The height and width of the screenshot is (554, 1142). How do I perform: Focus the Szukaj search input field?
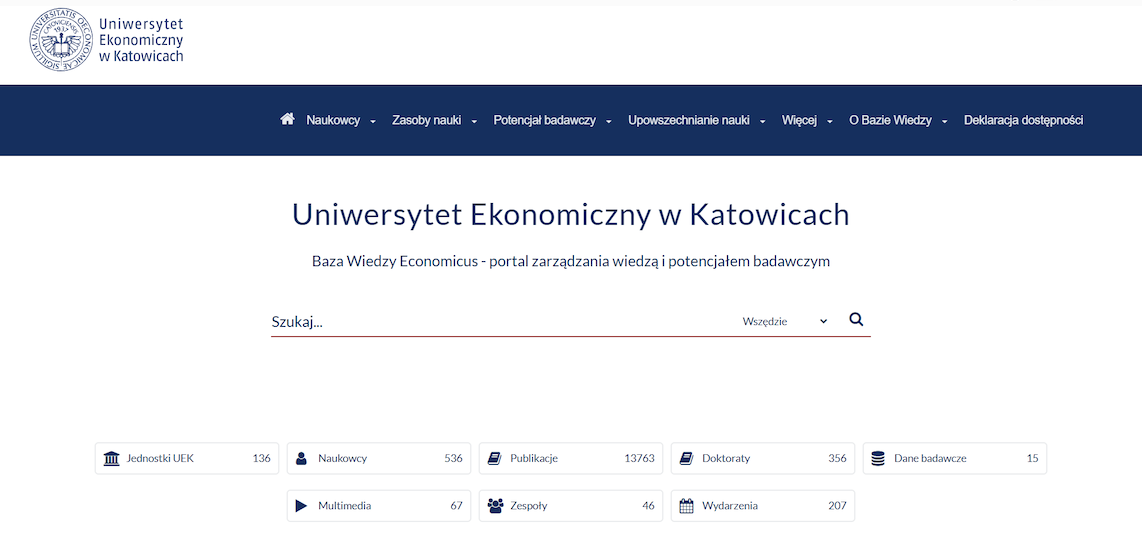[x=503, y=322]
